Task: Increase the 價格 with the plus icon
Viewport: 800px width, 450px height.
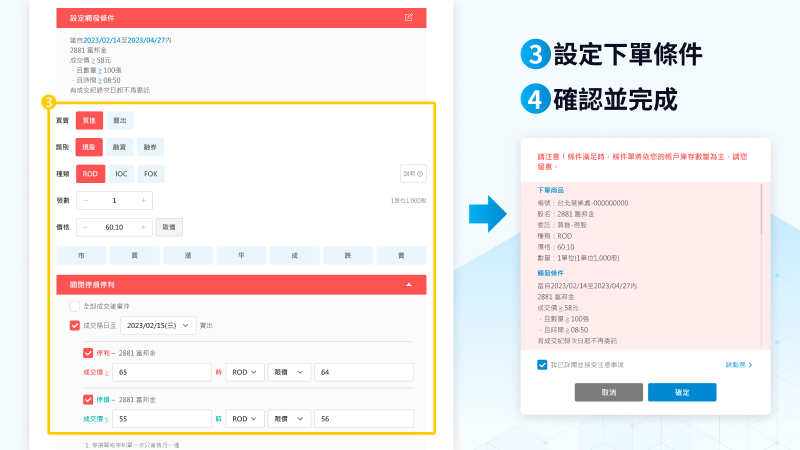Action: (x=145, y=227)
